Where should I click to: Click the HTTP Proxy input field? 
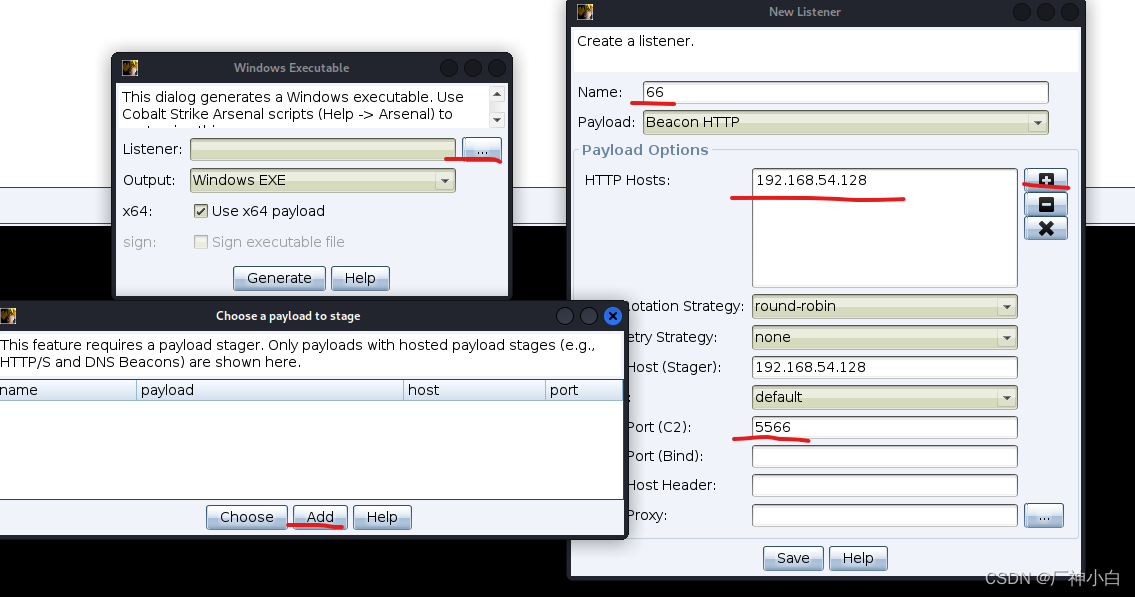tap(885, 516)
